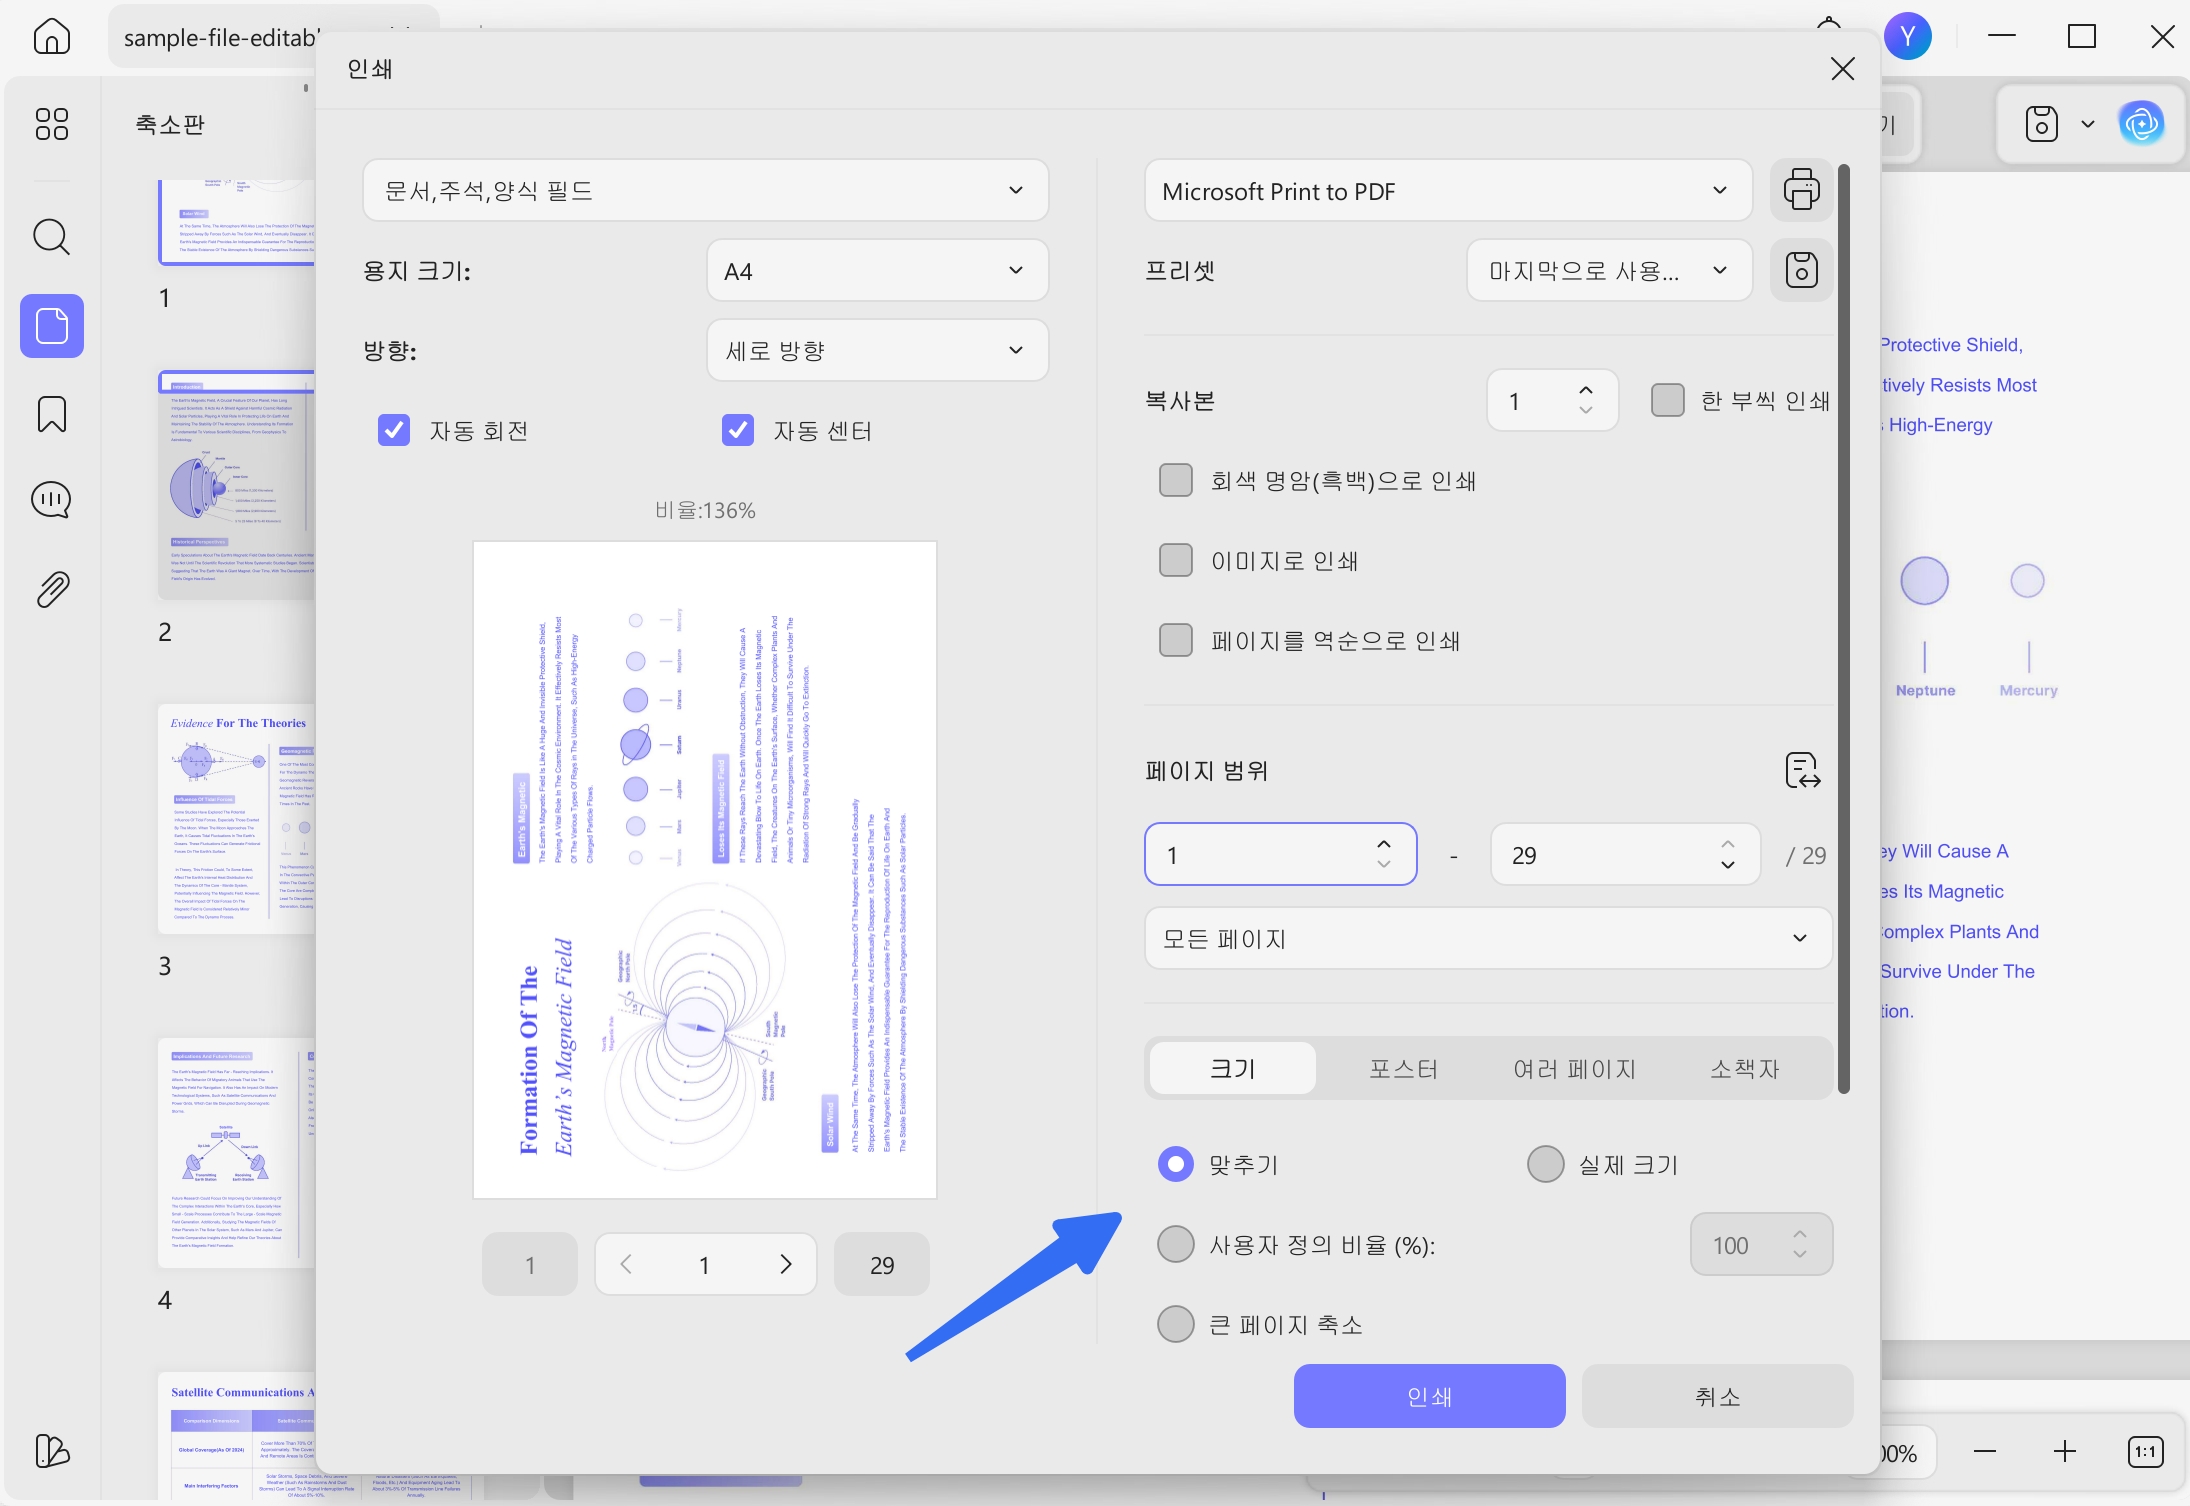The height and width of the screenshot is (1506, 2190).
Task: Select the 큰 페이지 축소 radio button
Action: 1176,1324
